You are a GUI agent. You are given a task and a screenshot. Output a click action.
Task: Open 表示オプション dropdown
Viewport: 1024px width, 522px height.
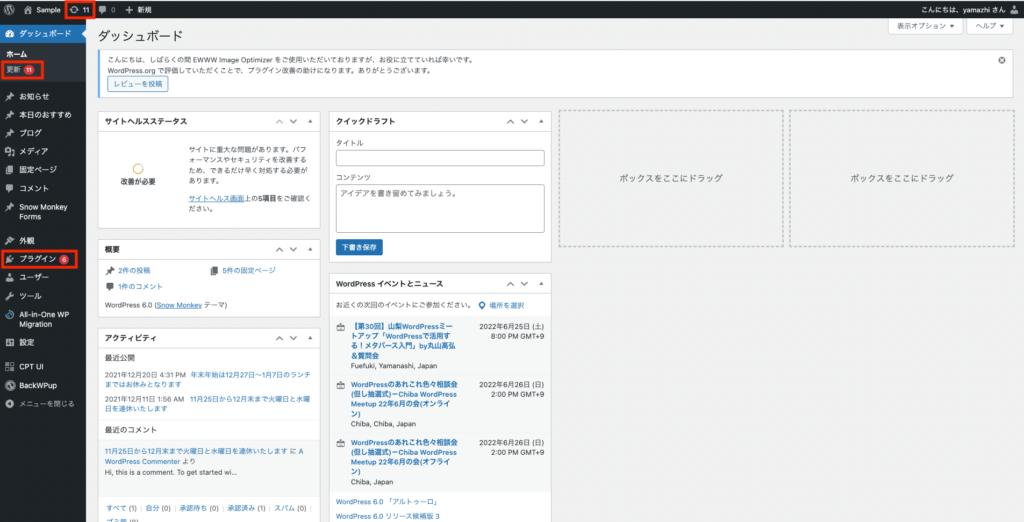pyautogui.click(x=925, y=26)
